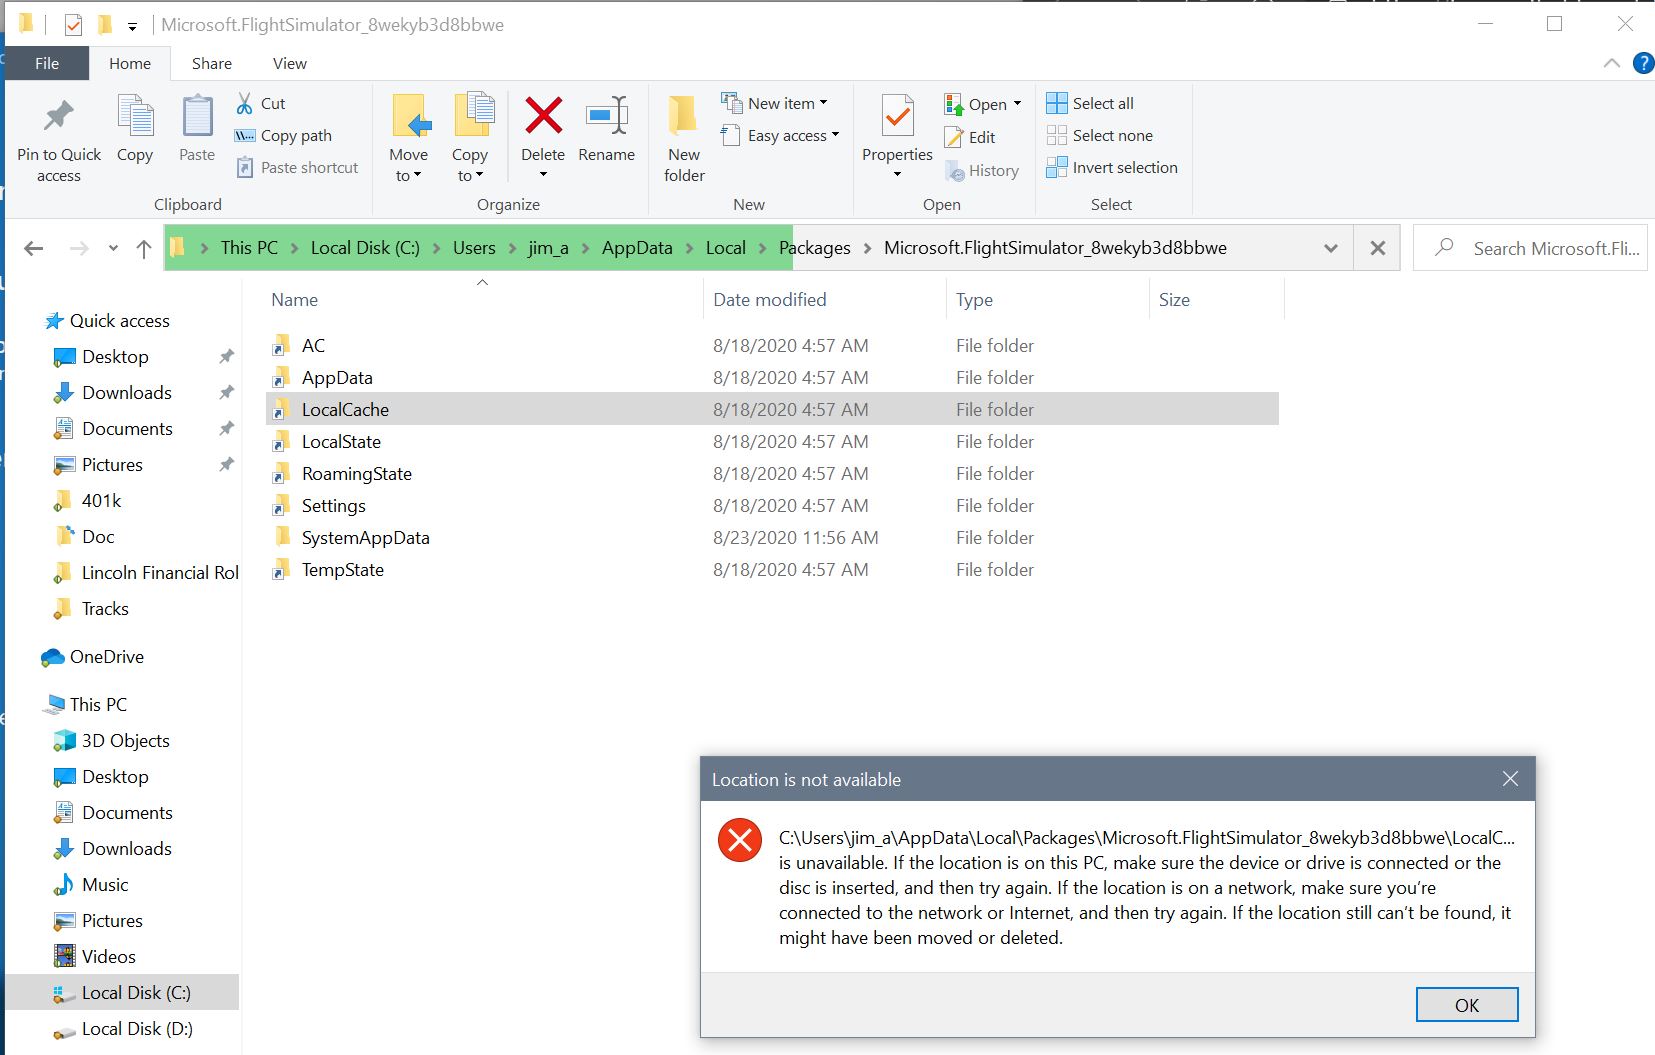Collapse the ribbon with the chevron

(1611, 63)
